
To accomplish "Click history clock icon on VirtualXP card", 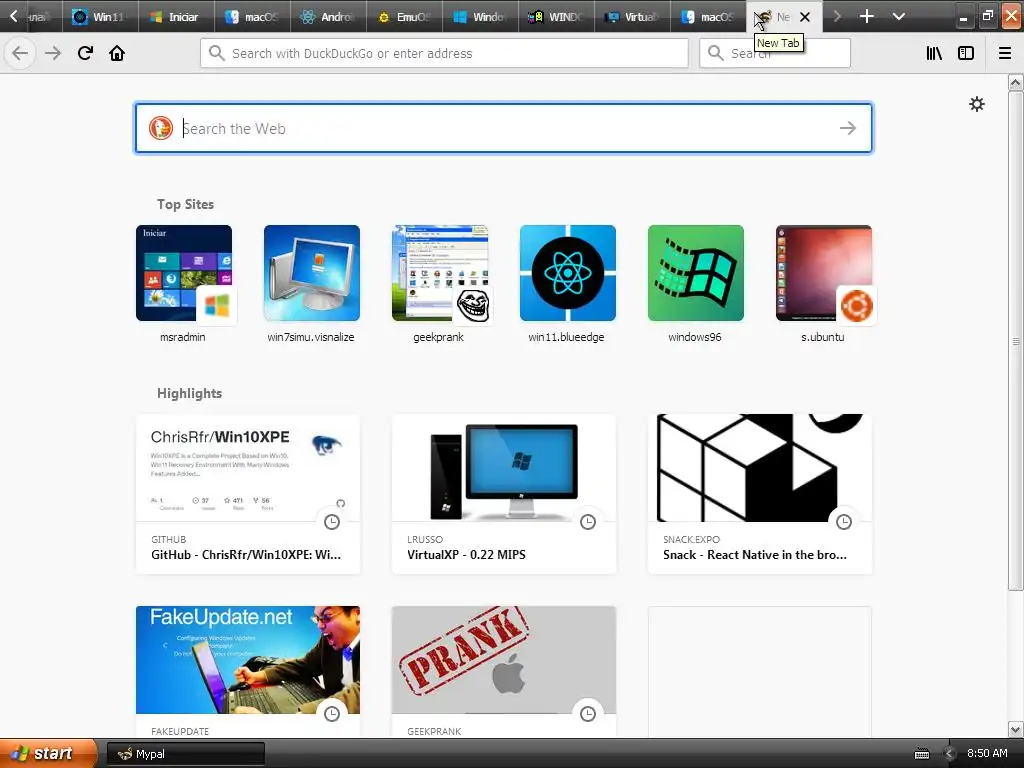I will click(x=588, y=522).
